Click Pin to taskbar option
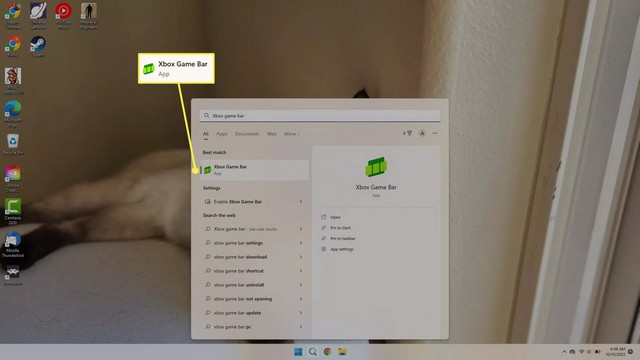Screen dimensions: 640x360 (x=342, y=238)
